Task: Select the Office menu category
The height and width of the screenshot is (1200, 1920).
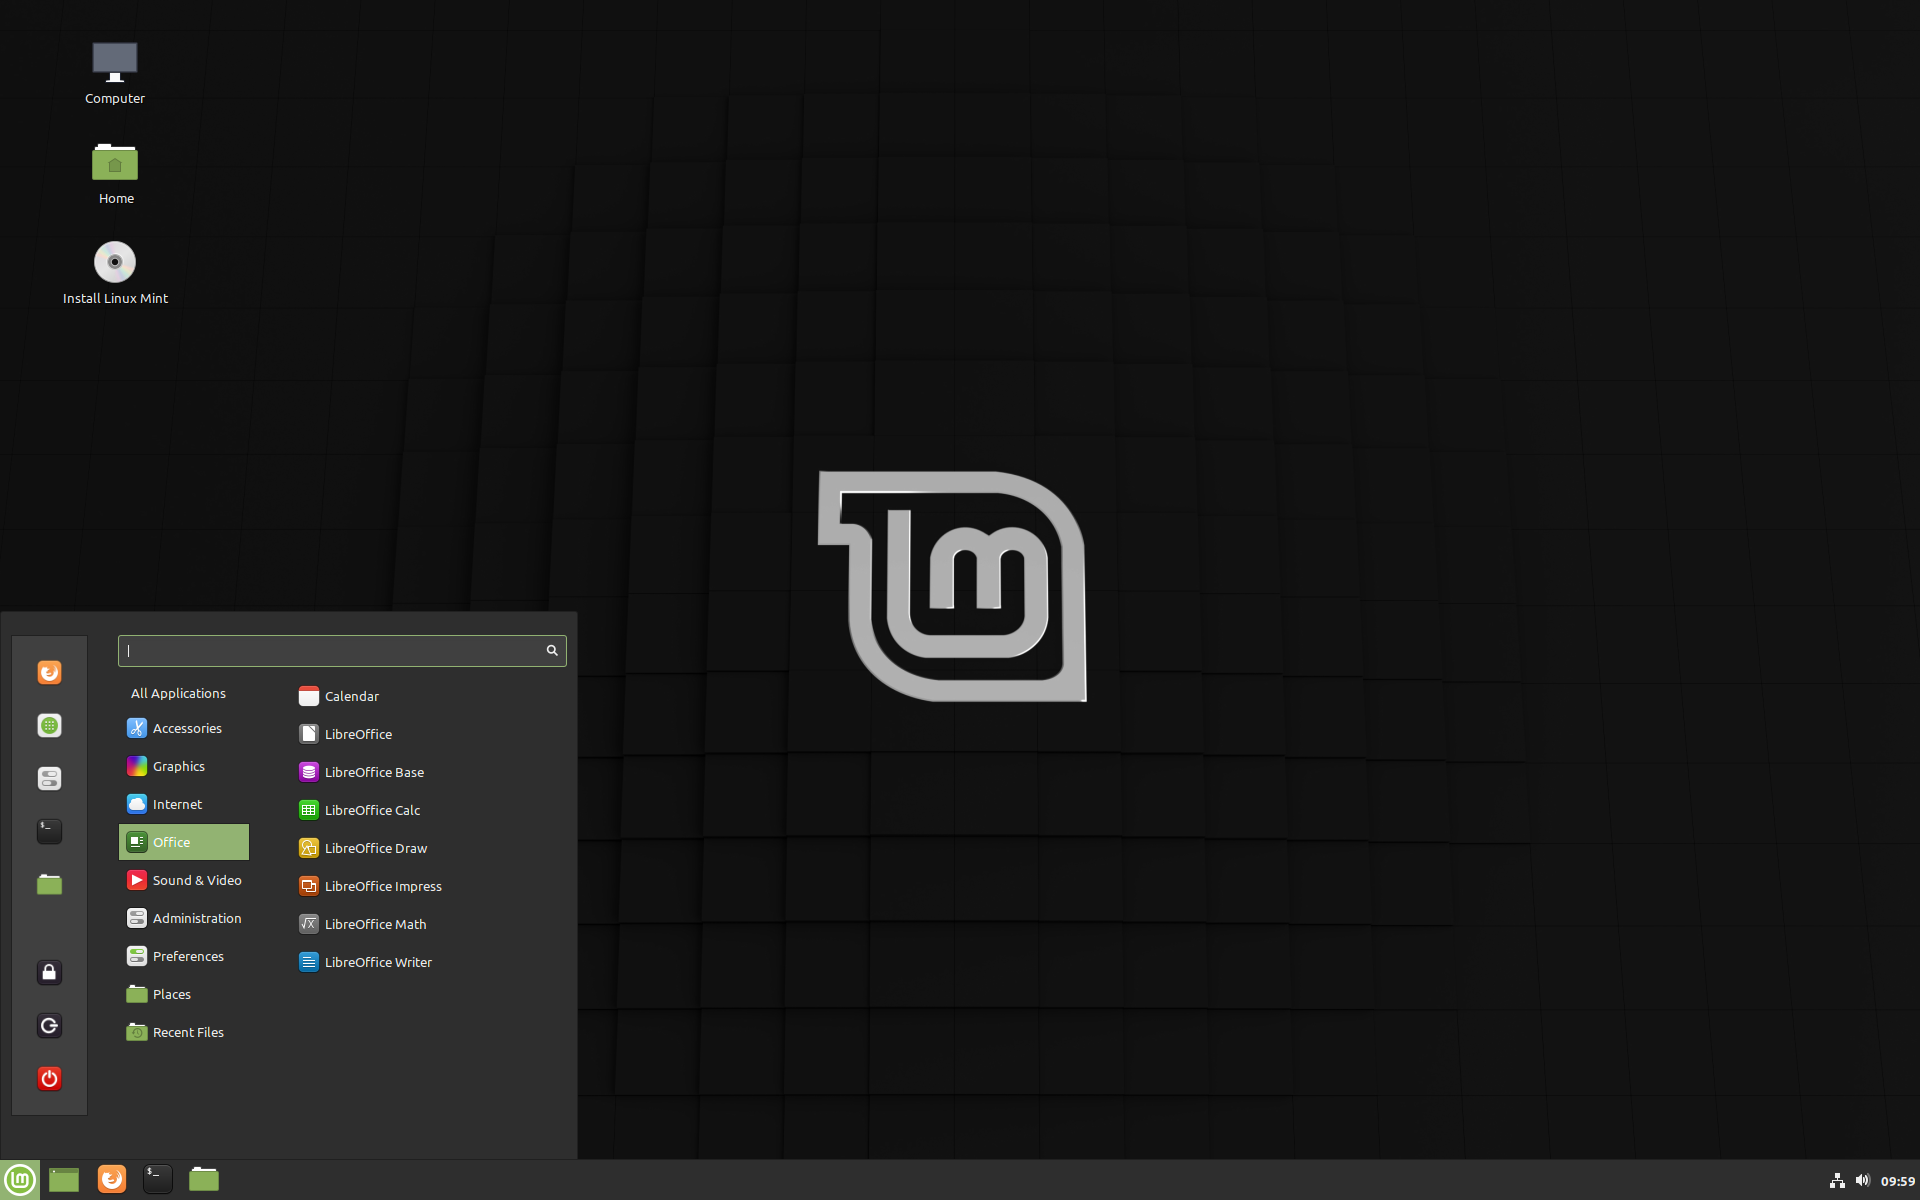Action: (x=182, y=841)
